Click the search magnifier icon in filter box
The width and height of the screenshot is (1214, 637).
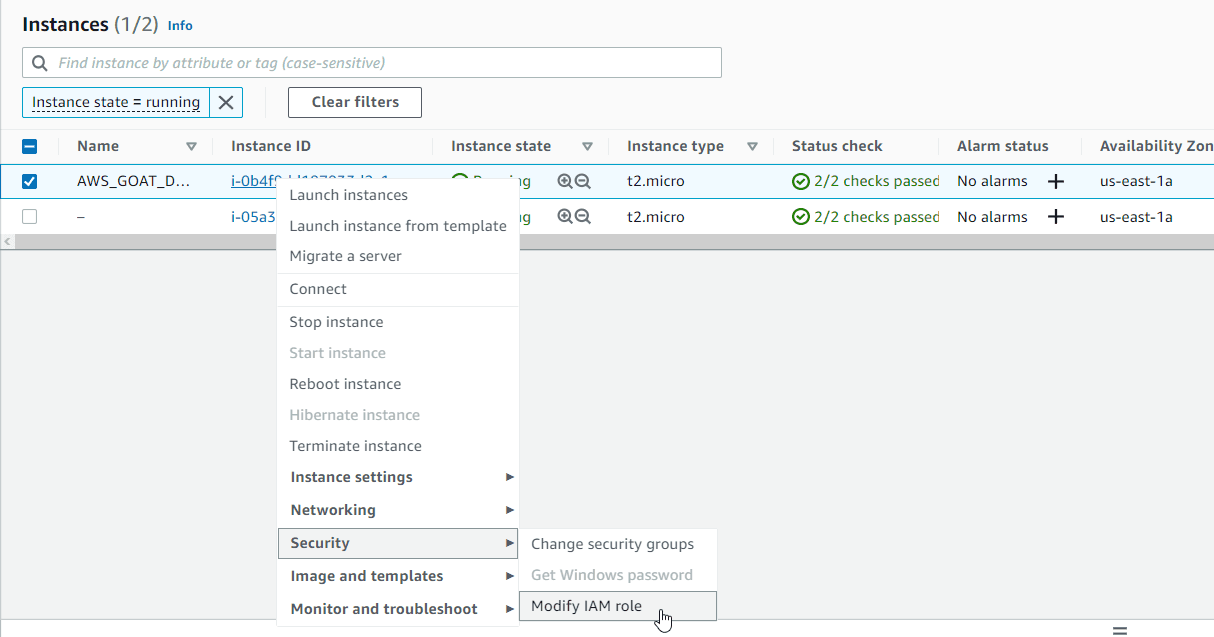coord(40,63)
